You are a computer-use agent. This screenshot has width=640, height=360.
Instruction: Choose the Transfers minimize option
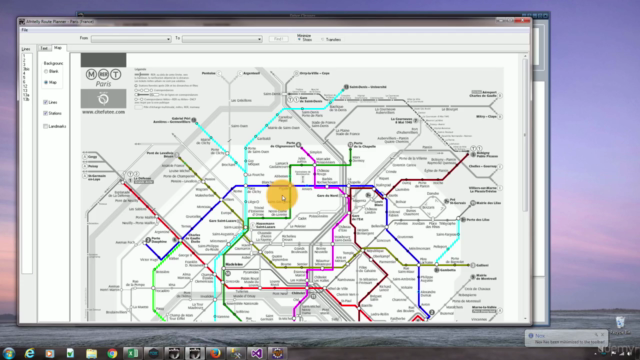[x=323, y=40]
